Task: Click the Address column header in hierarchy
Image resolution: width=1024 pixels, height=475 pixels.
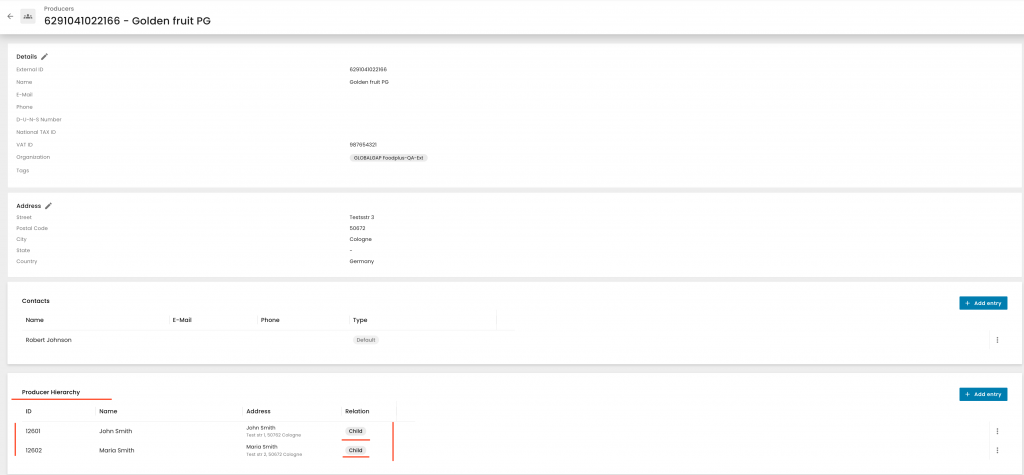Action: point(258,411)
